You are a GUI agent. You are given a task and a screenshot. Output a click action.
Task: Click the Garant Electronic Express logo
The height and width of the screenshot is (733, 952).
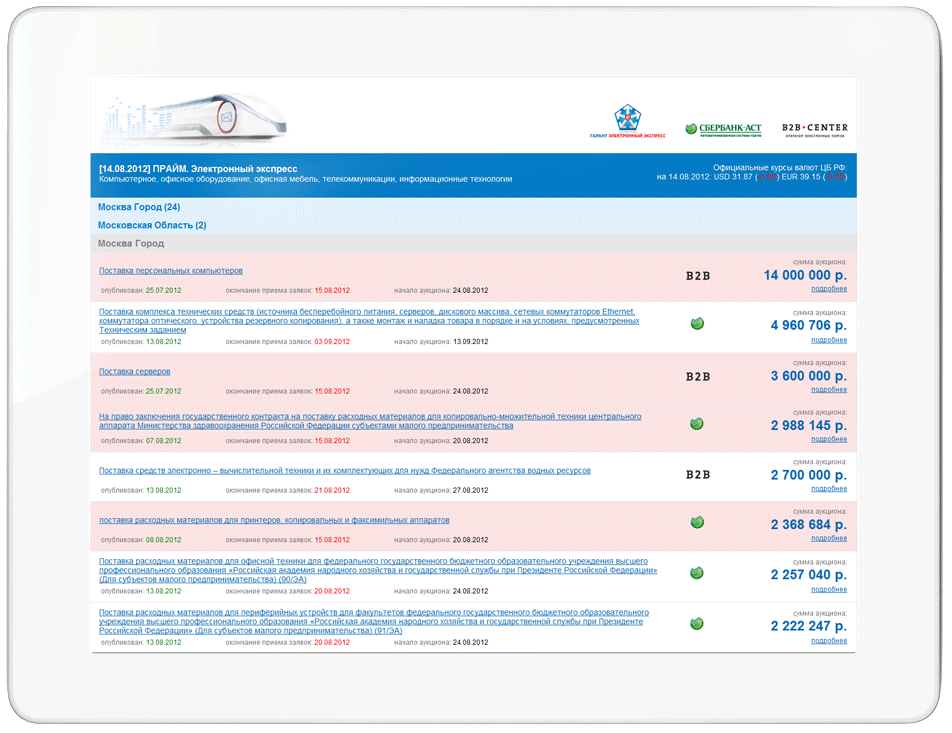(627, 121)
